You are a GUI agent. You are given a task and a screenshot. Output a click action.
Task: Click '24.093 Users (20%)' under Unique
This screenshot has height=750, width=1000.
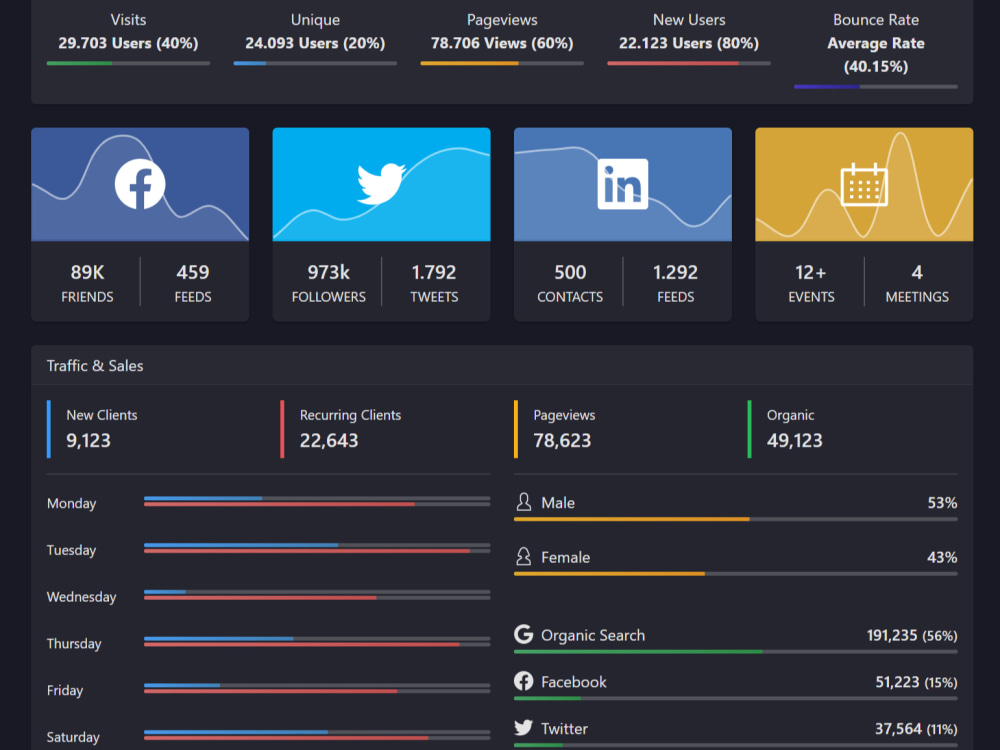coord(315,43)
